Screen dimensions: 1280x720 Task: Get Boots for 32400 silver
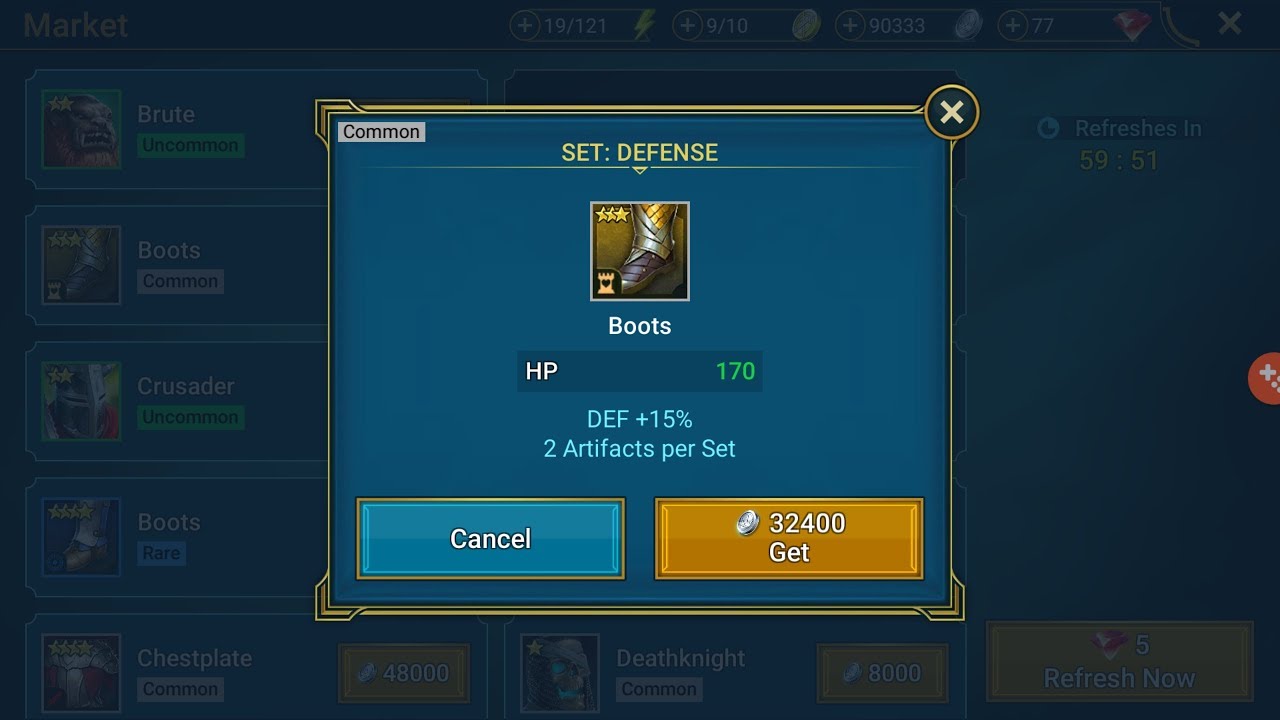coord(789,539)
